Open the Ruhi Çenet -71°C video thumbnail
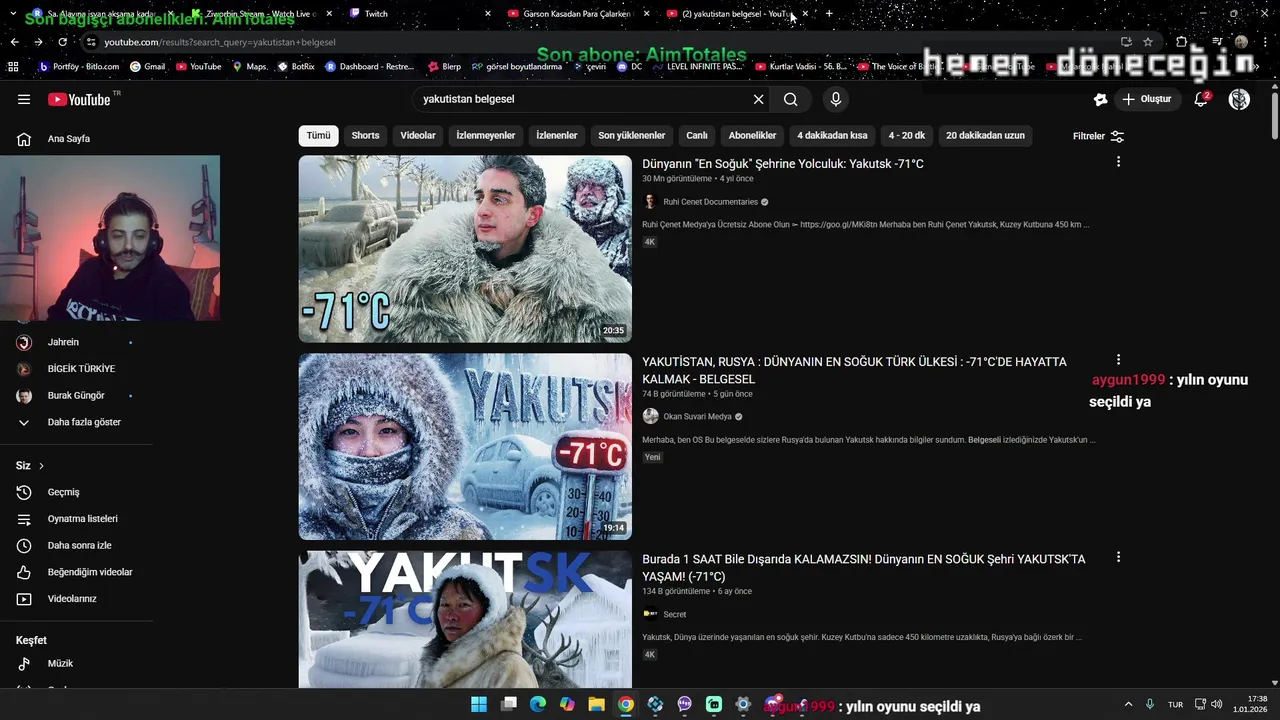The image size is (1280, 720). (x=465, y=249)
